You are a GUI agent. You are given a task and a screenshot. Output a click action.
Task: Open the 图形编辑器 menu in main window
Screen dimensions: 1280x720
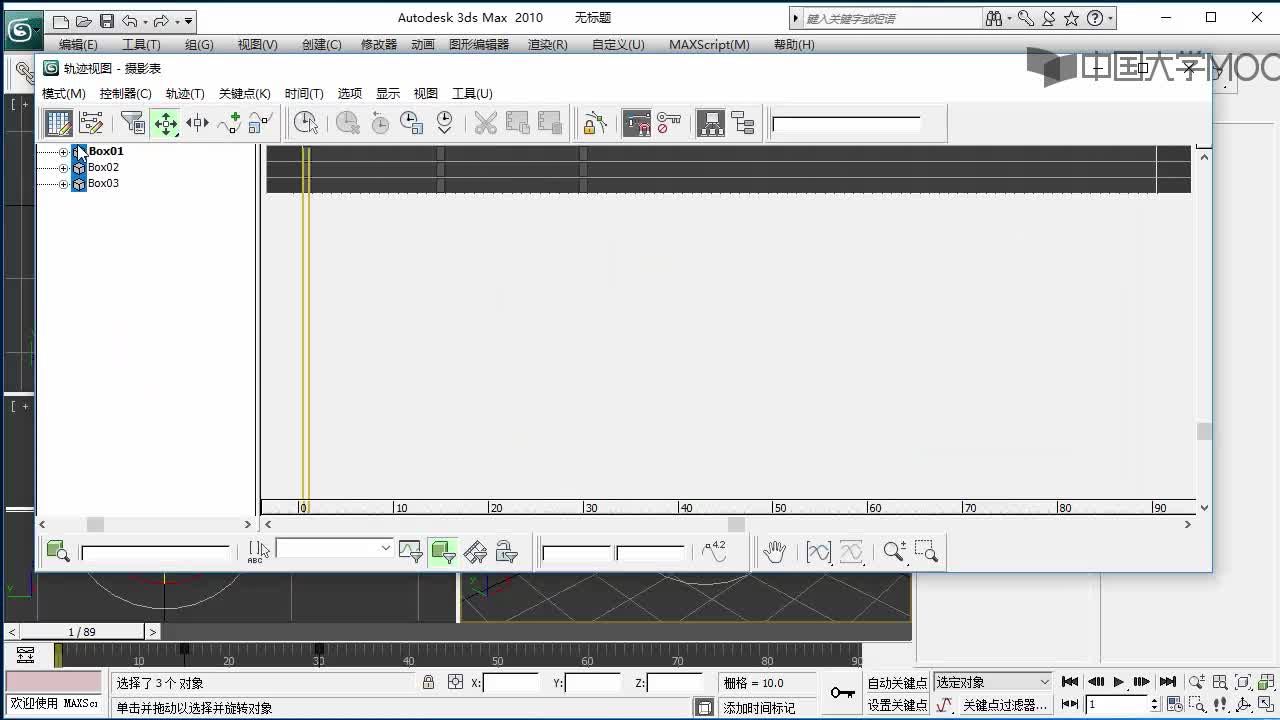click(x=479, y=44)
